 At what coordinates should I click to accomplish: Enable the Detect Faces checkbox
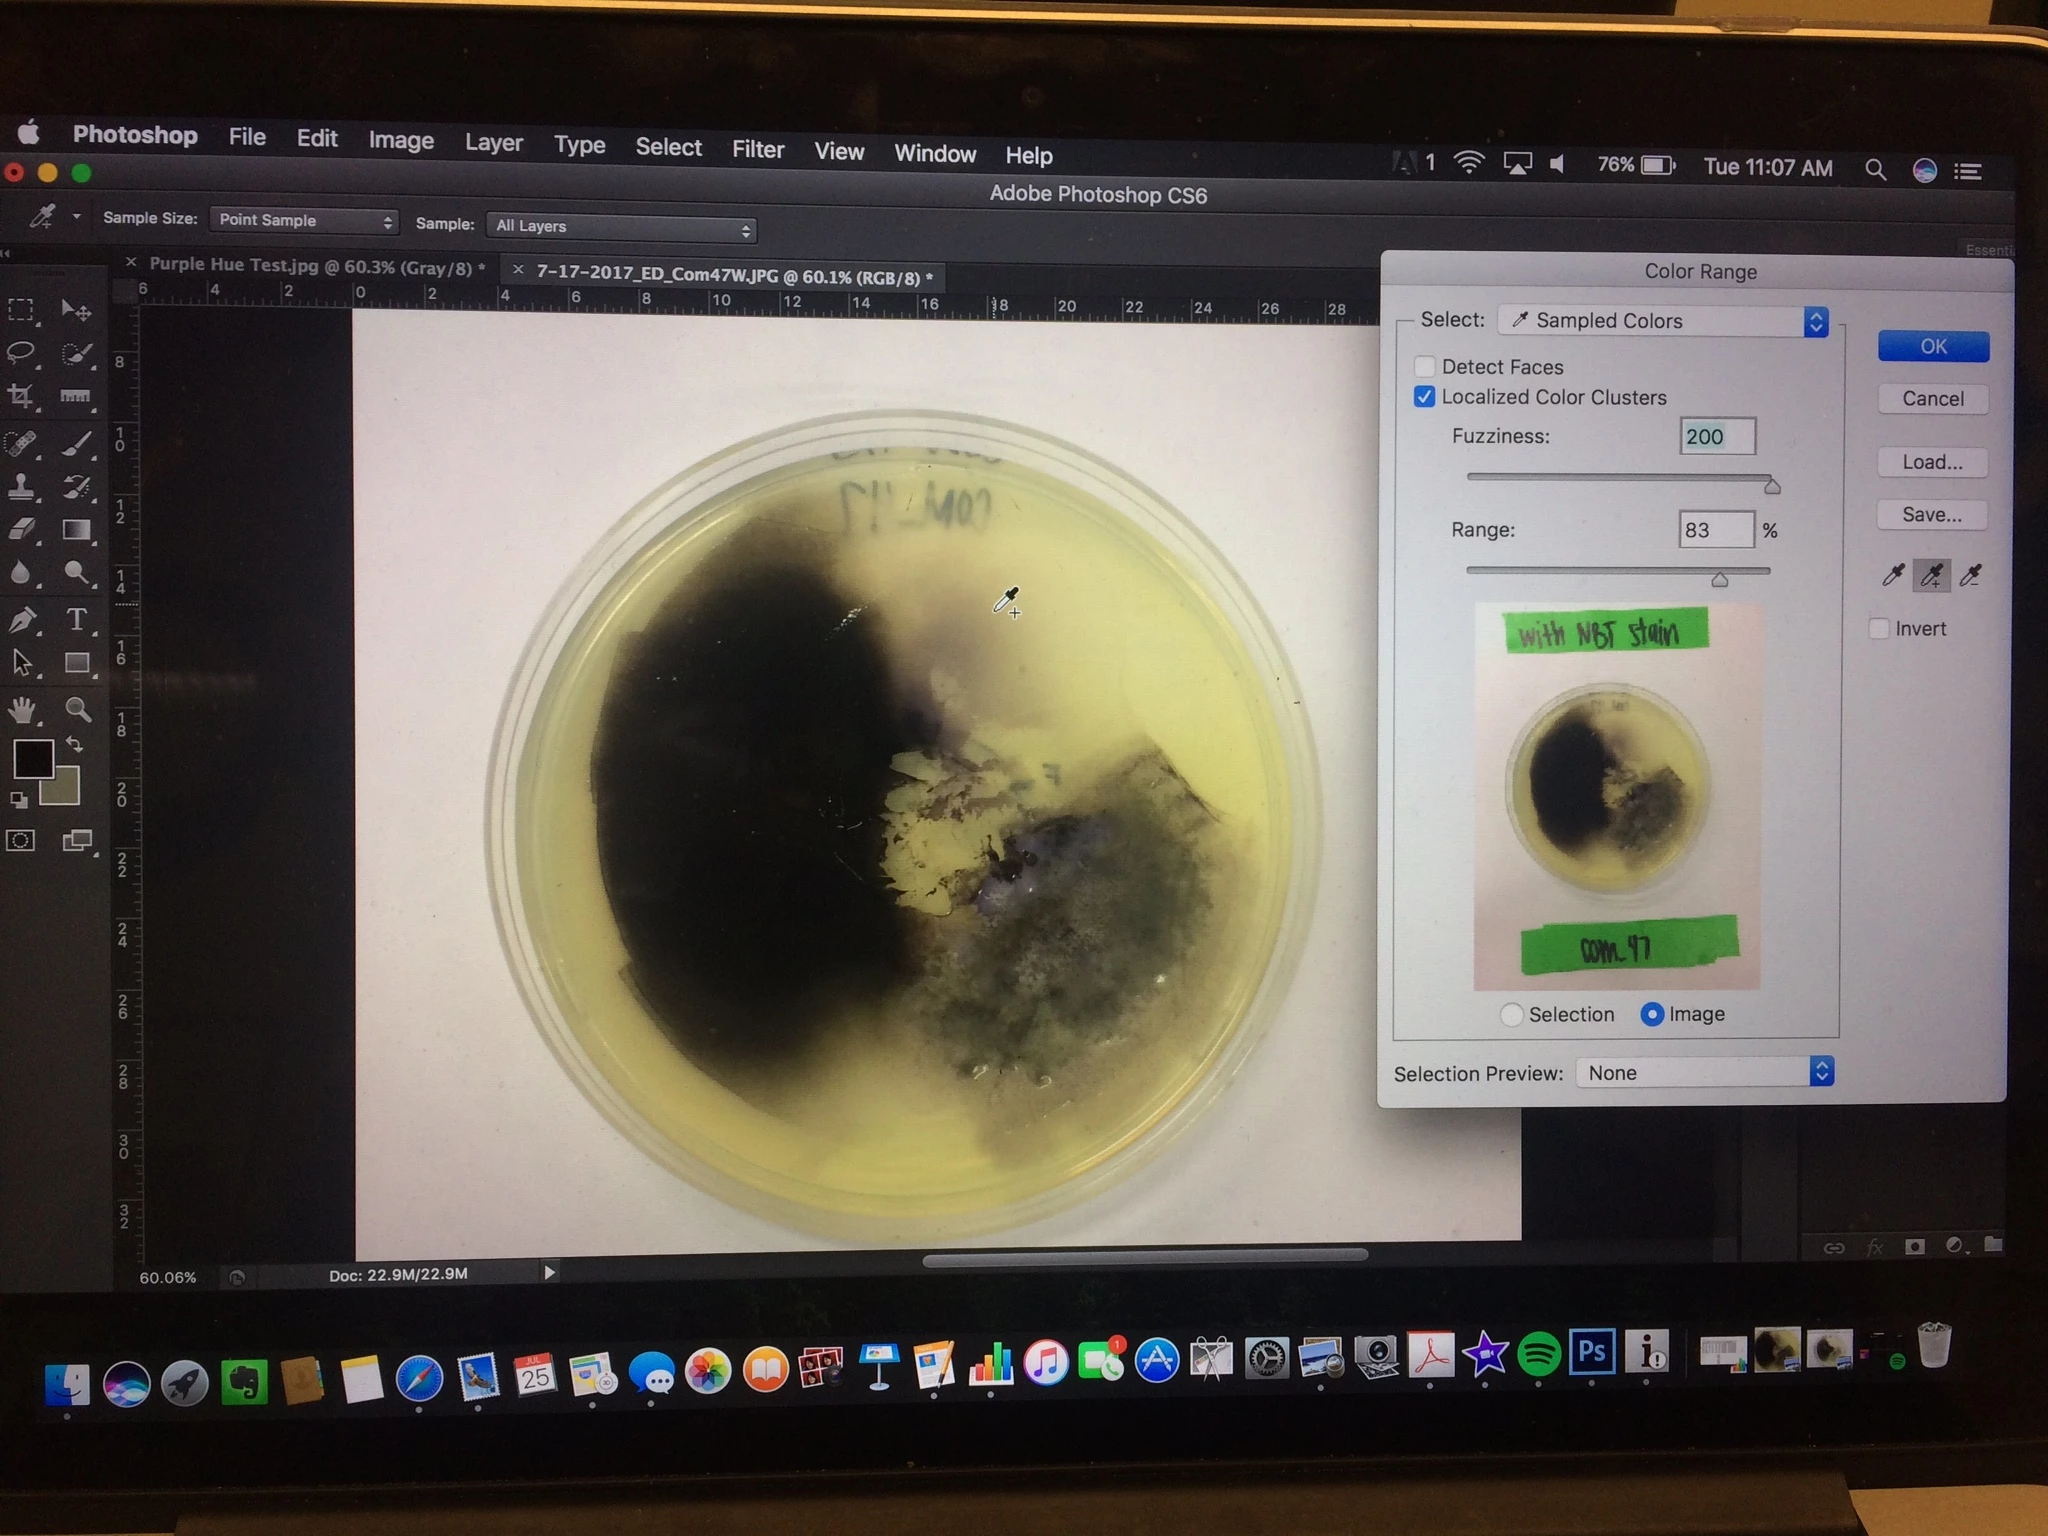point(1425,366)
